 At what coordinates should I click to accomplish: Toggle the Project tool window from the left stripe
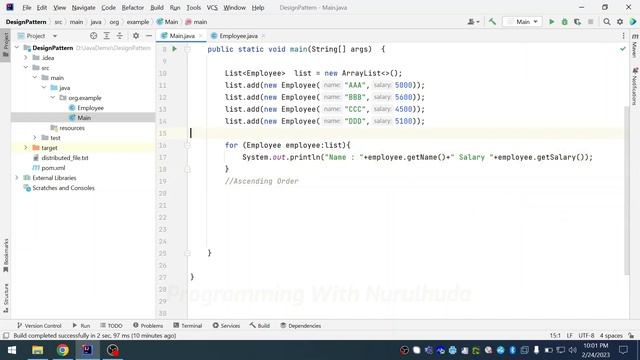click(x=6, y=44)
